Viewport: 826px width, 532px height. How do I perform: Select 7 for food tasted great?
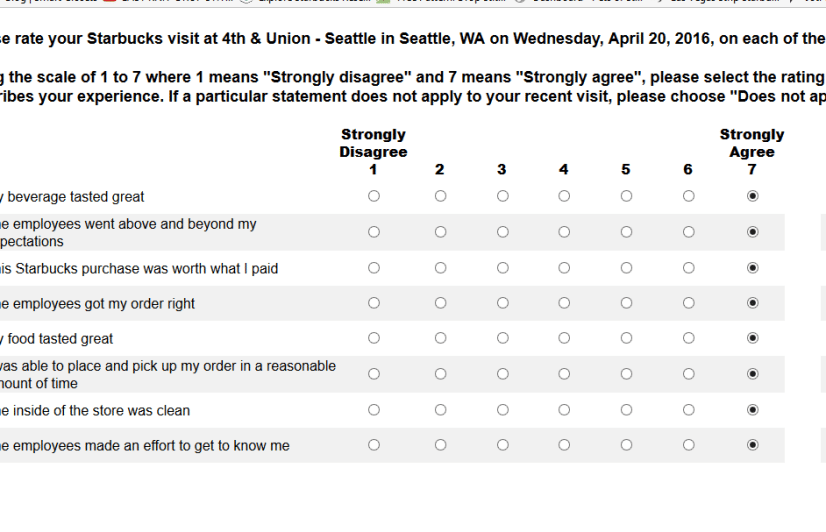(752, 338)
